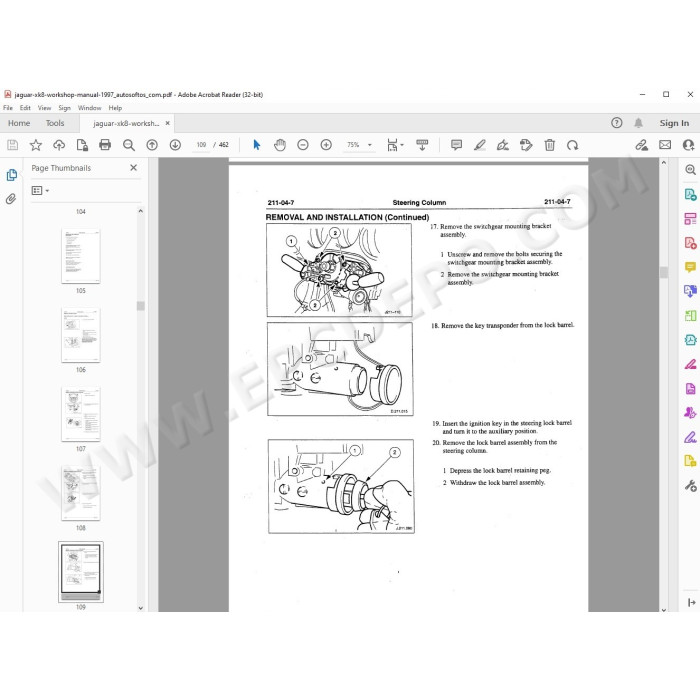Open the File menu

click(8, 108)
